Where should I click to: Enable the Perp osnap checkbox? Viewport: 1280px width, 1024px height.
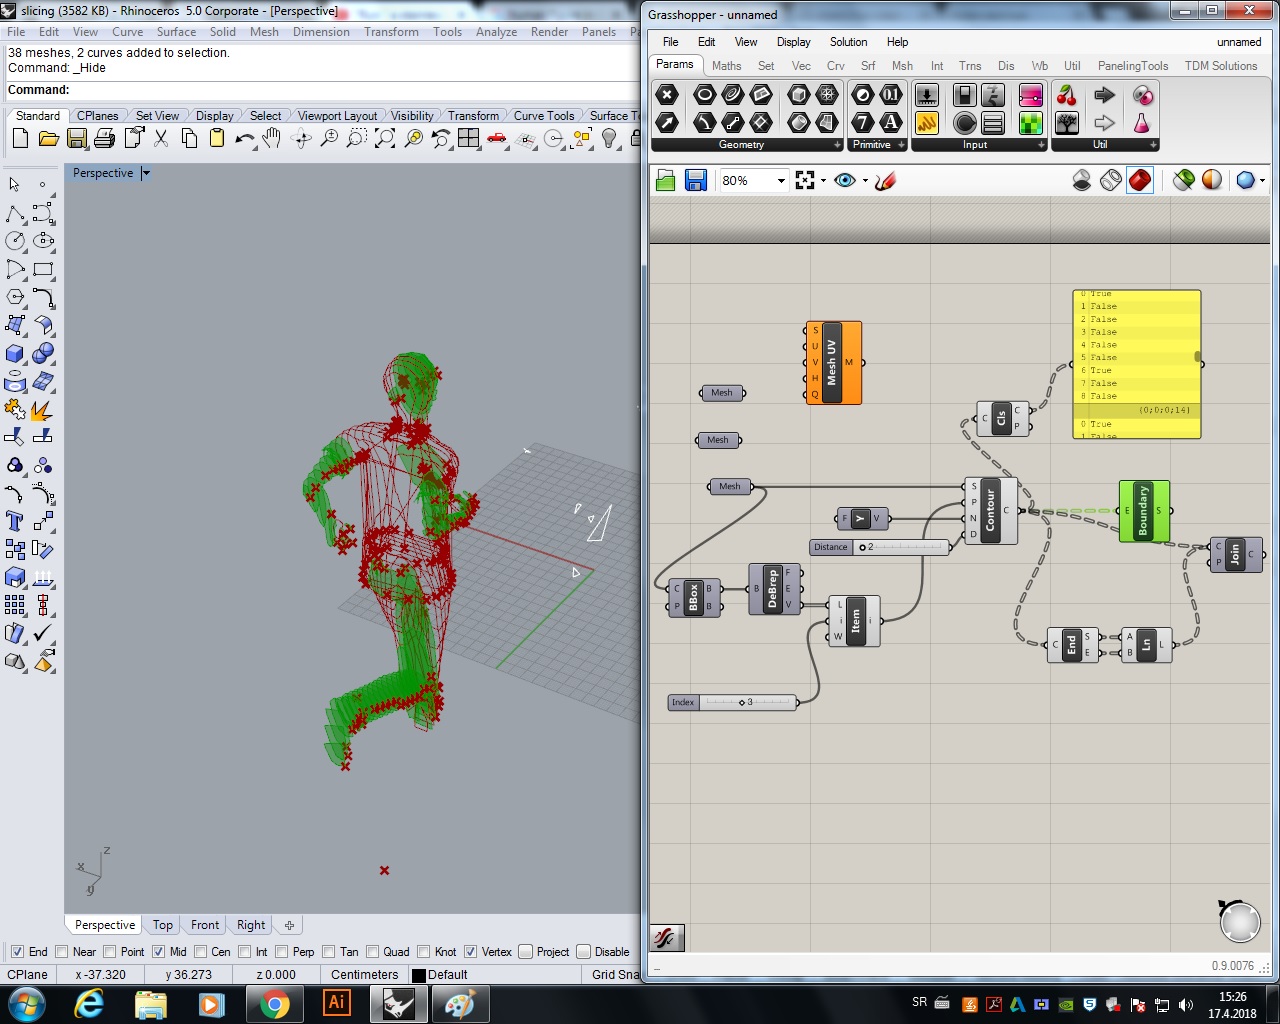coord(282,951)
